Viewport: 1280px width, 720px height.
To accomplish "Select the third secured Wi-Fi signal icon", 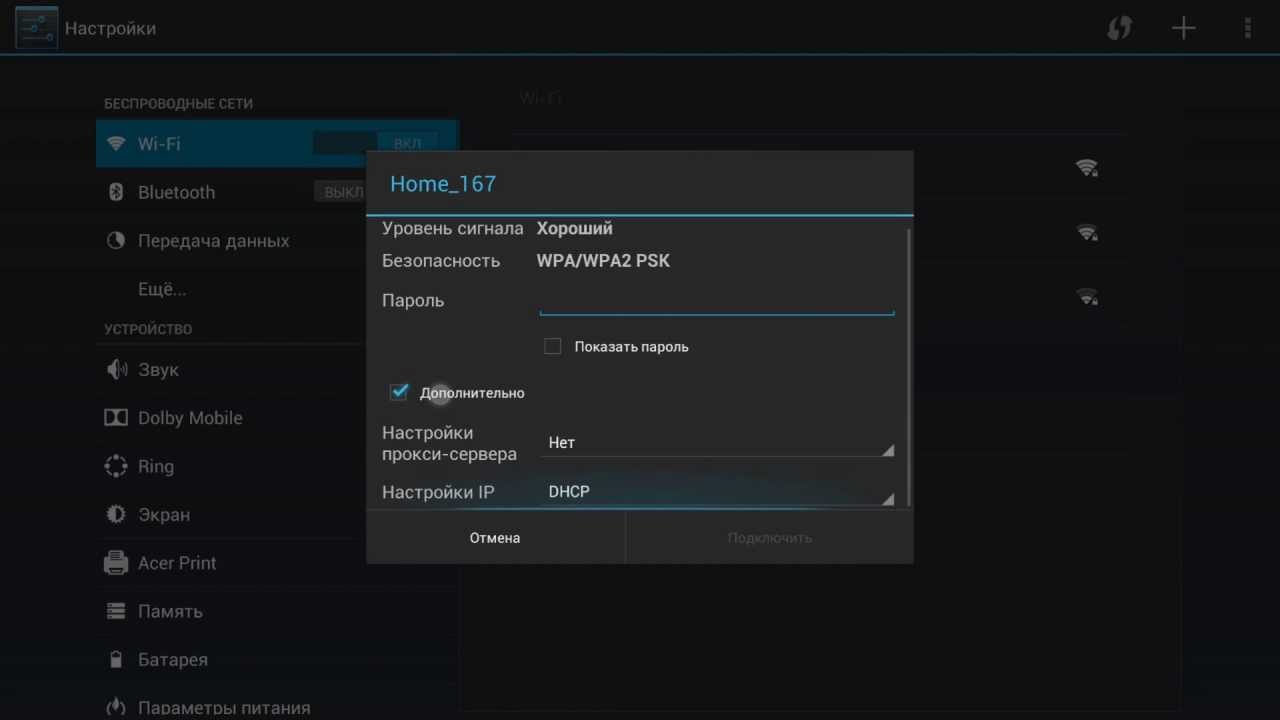I will pyautogui.click(x=1087, y=296).
